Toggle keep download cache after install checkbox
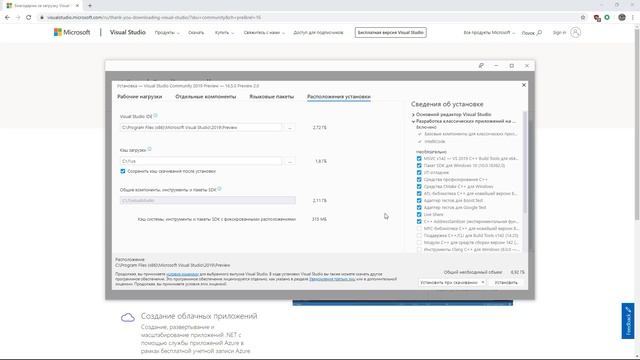Viewport: 640px width, 360px height. pyautogui.click(x=123, y=171)
